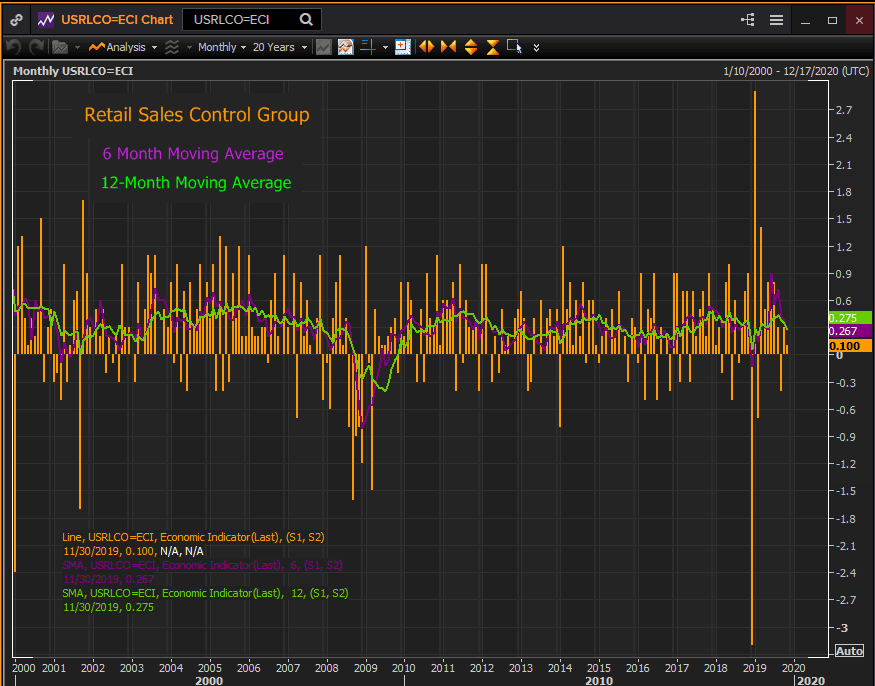Click the vertical compress arrows icon

[x=492, y=47]
